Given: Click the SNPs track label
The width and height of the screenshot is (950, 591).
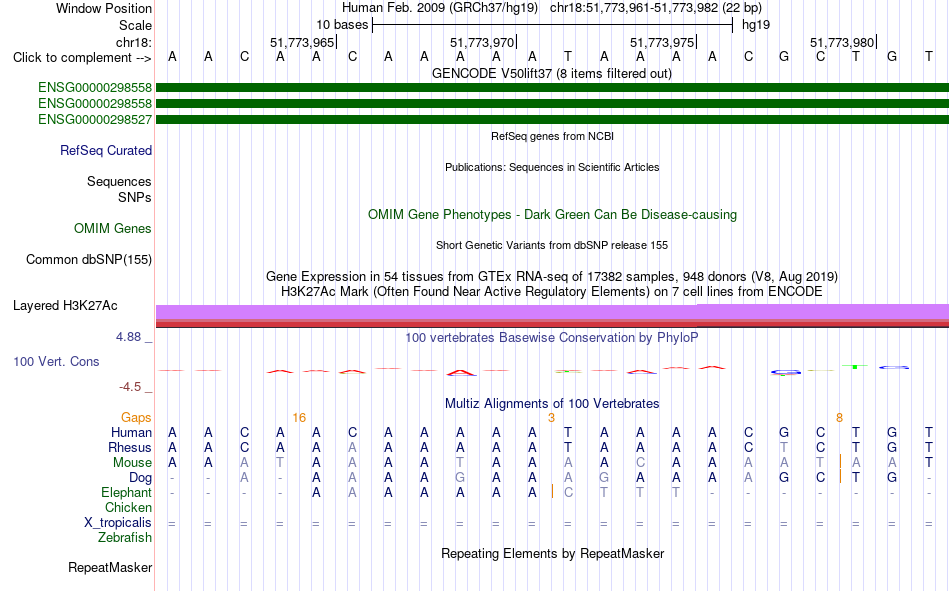Looking at the screenshot, I should [x=135, y=198].
